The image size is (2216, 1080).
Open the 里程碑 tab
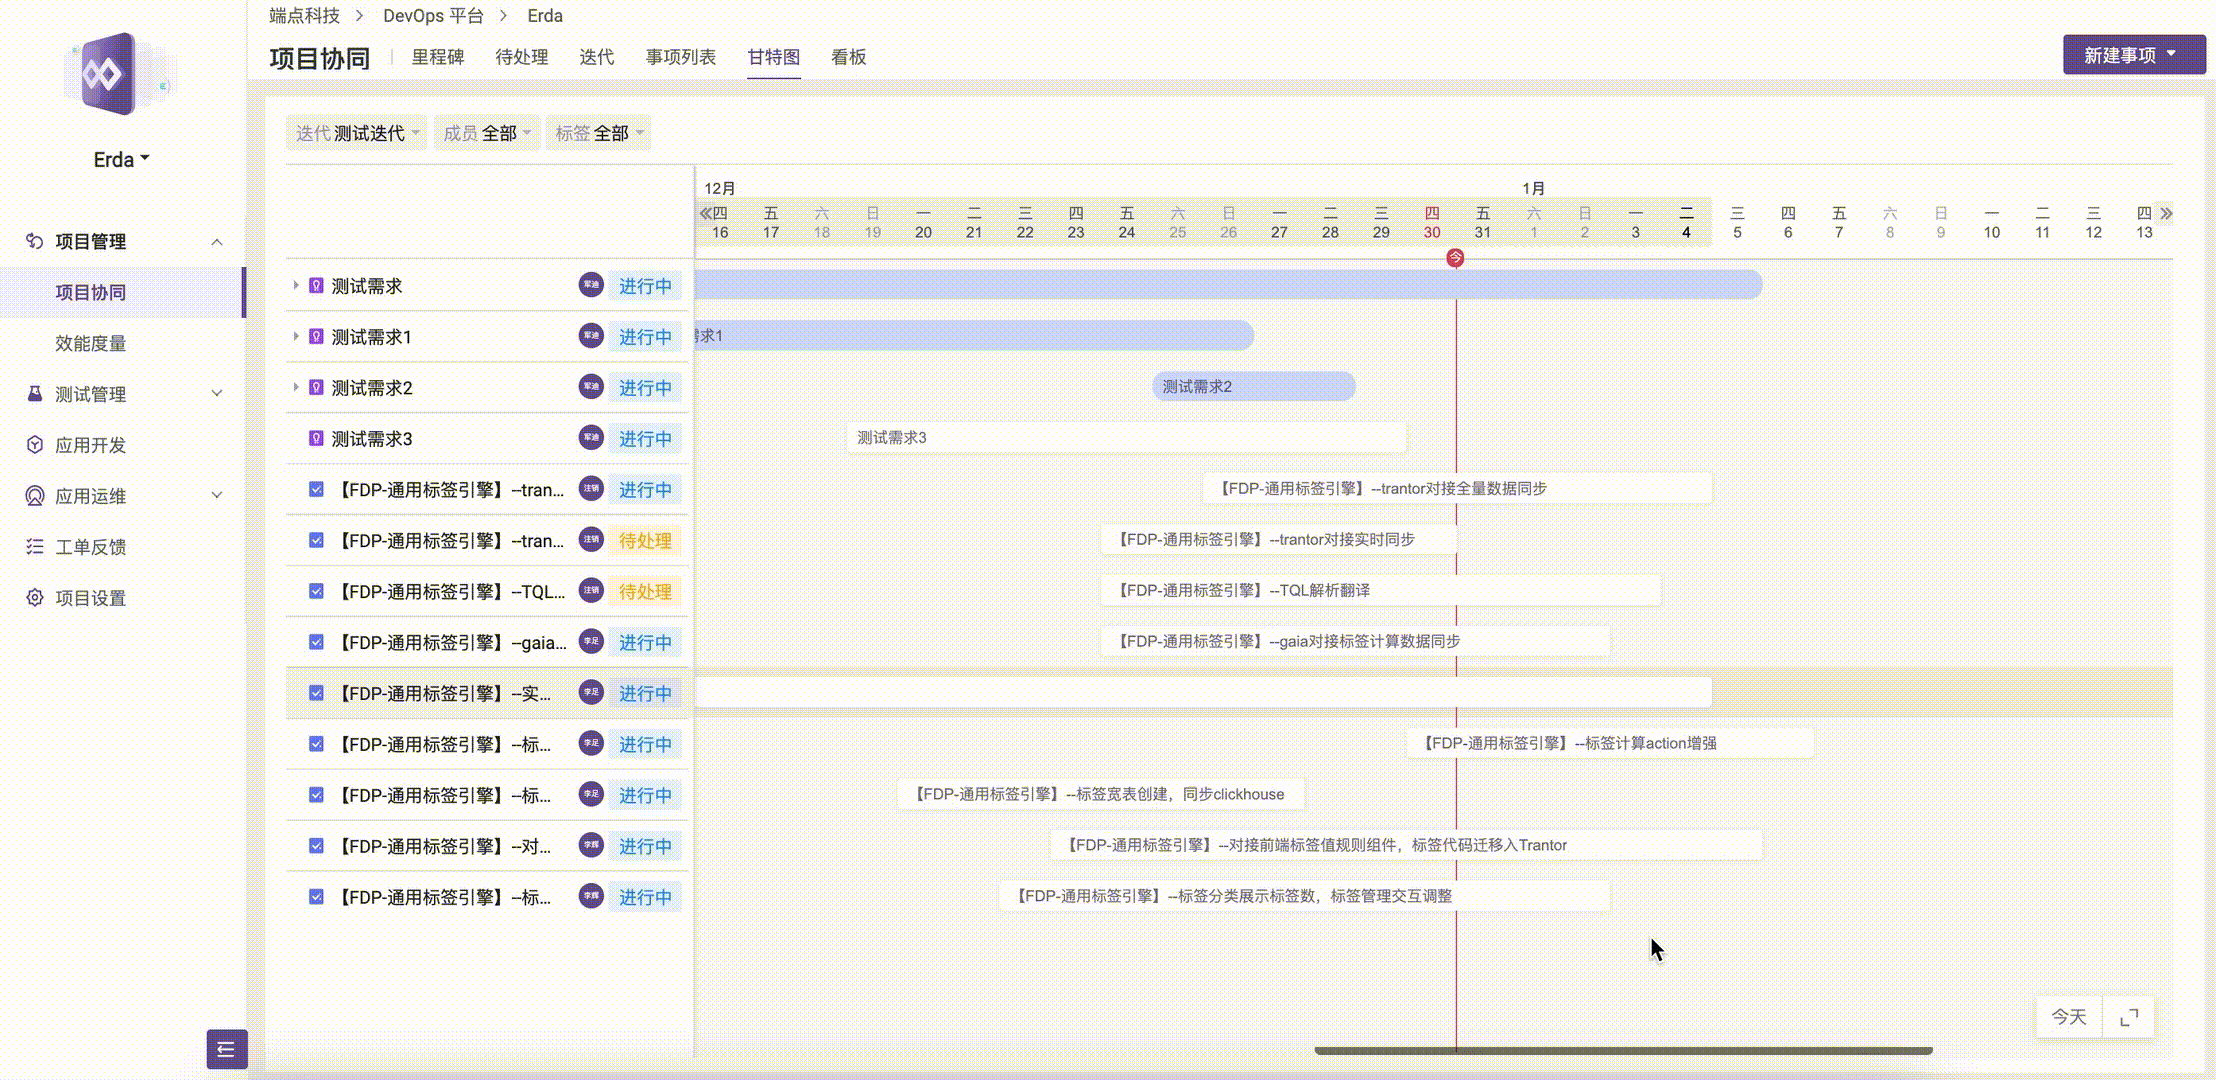(x=440, y=57)
